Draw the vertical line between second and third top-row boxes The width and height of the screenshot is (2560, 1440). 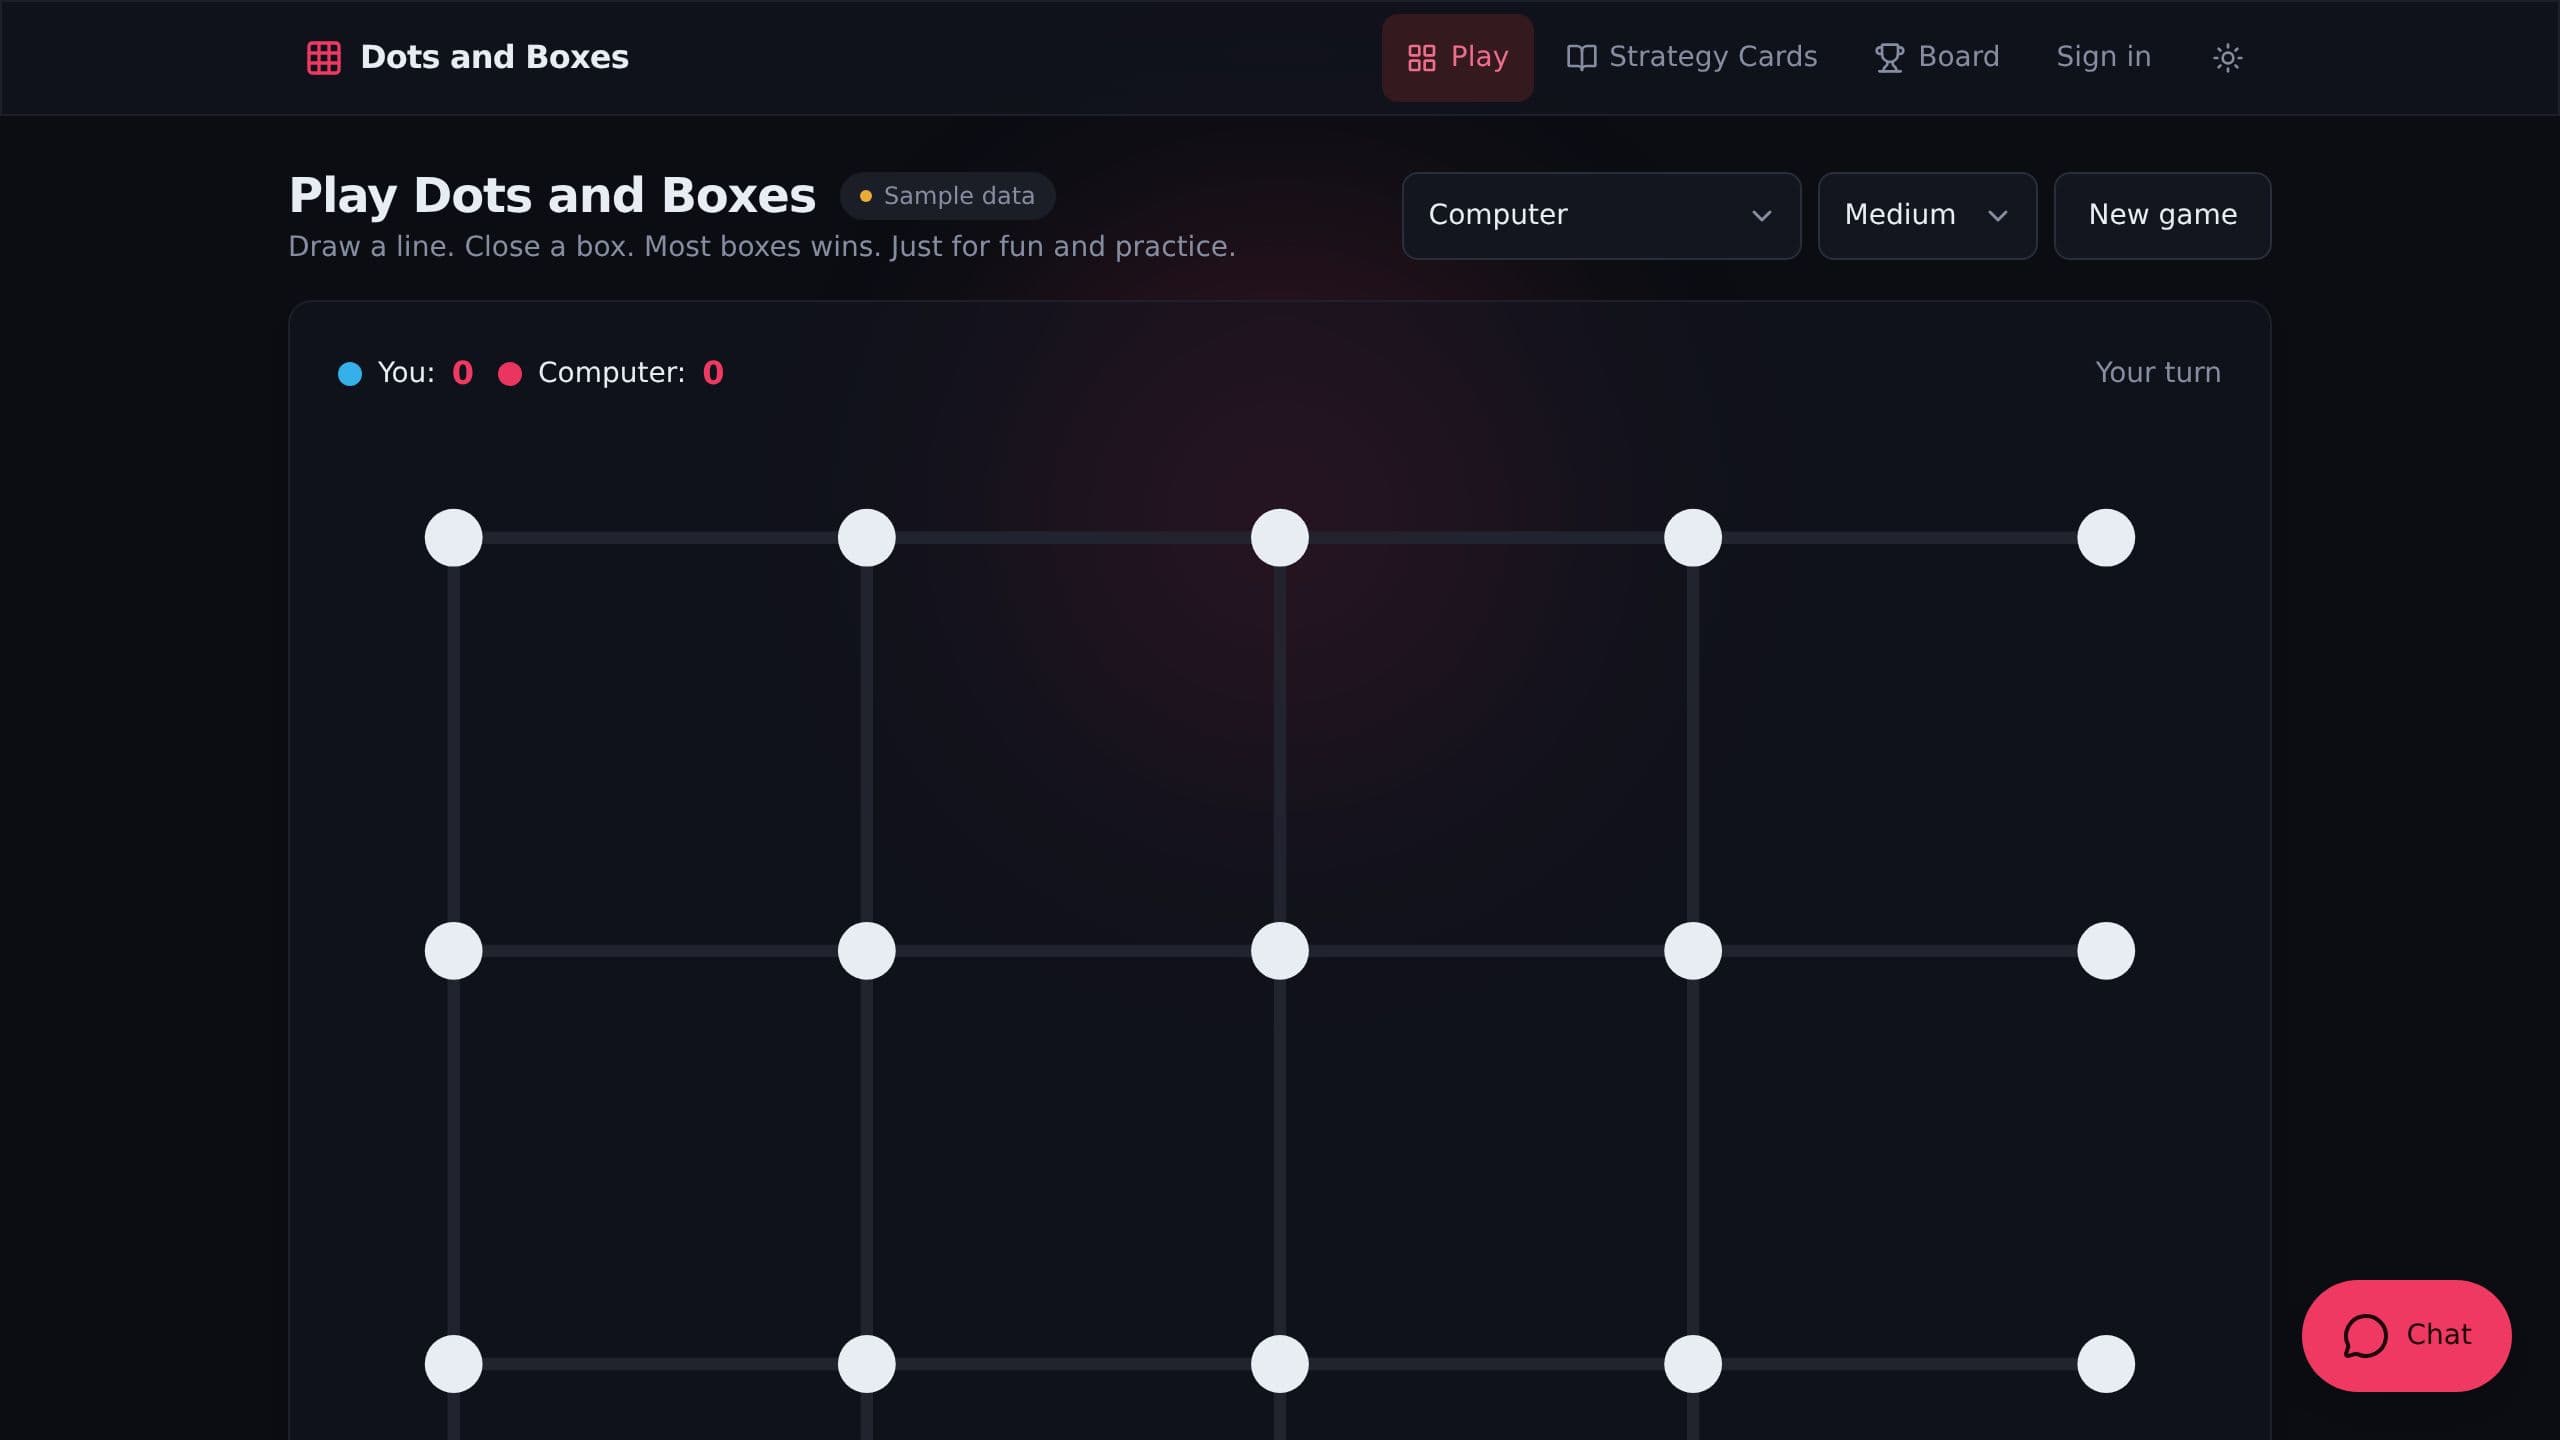pos(1280,744)
